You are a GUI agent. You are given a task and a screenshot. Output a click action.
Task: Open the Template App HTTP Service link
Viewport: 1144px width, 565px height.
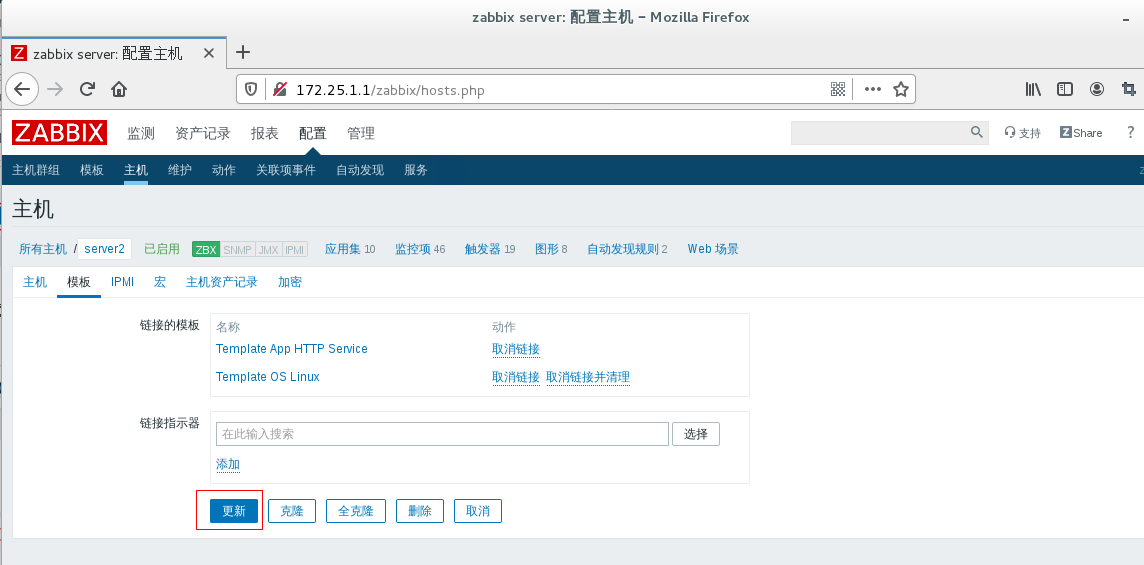pyautogui.click(x=292, y=349)
